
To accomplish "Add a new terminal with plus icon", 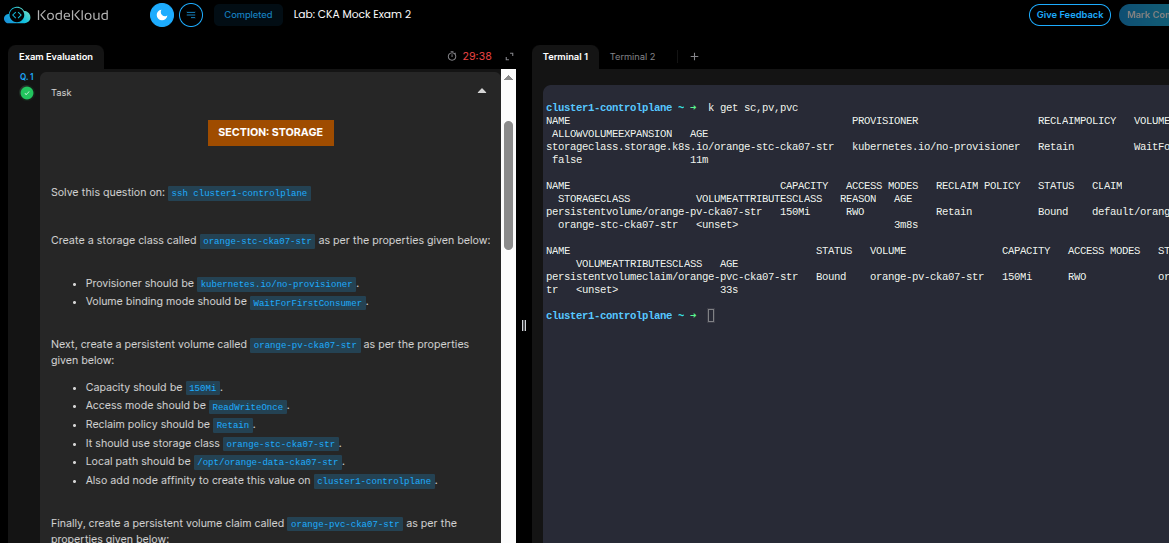I will coord(694,57).
